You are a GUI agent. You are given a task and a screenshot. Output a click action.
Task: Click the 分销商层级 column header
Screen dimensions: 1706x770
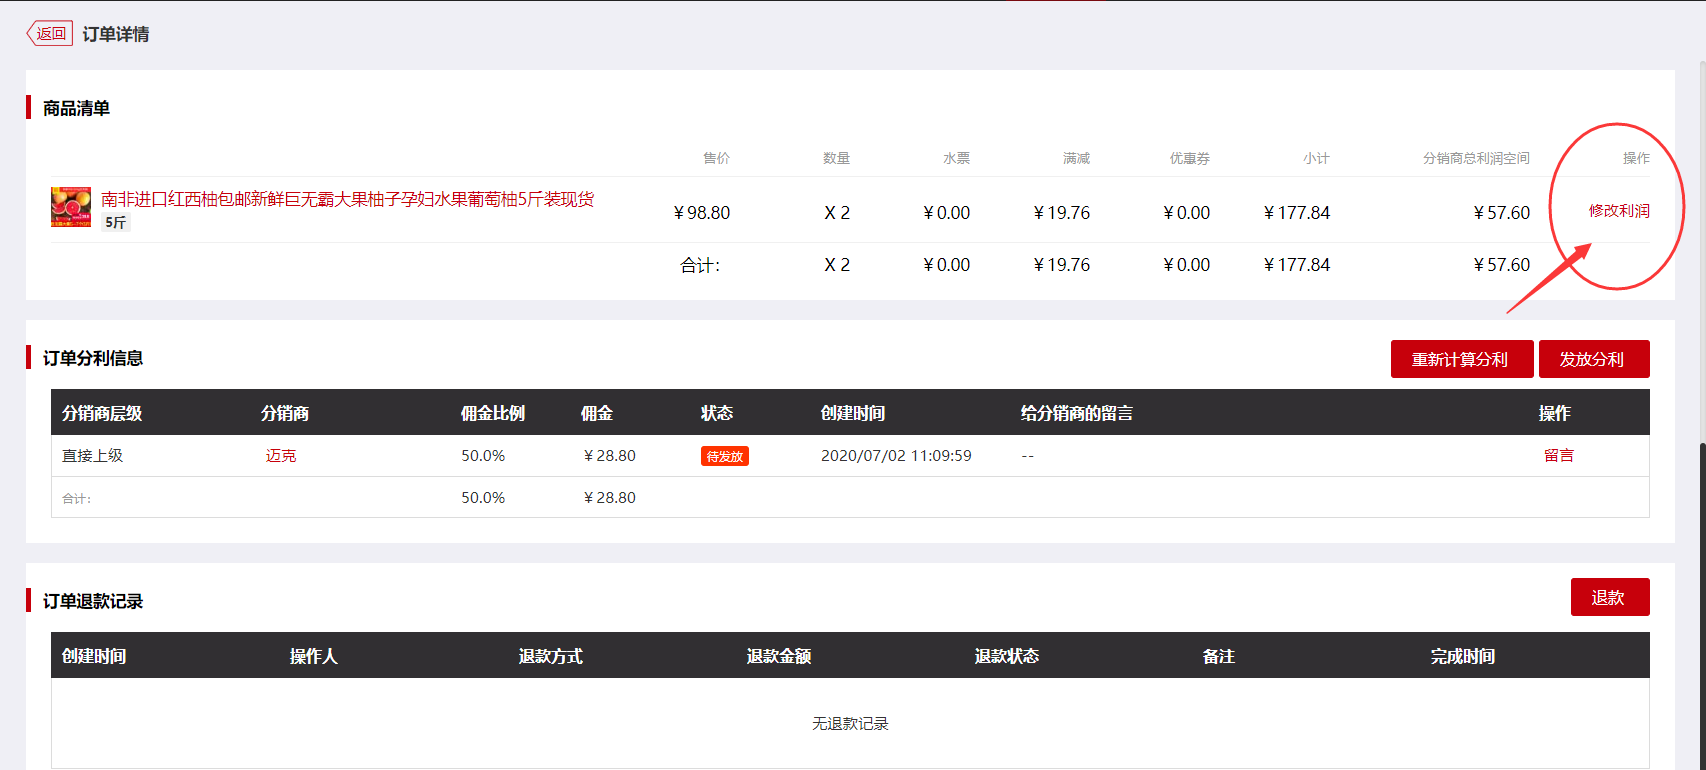pyautogui.click(x=102, y=413)
